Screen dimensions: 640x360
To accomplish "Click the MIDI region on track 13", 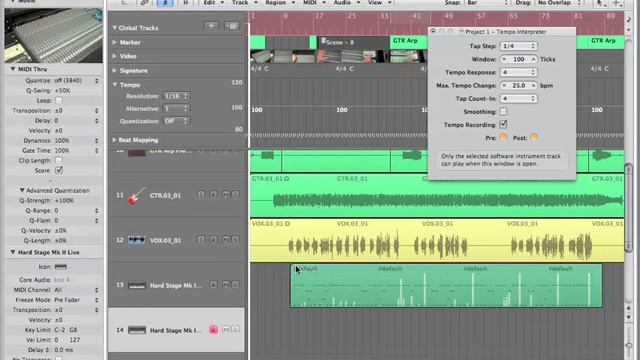I will pos(446,286).
